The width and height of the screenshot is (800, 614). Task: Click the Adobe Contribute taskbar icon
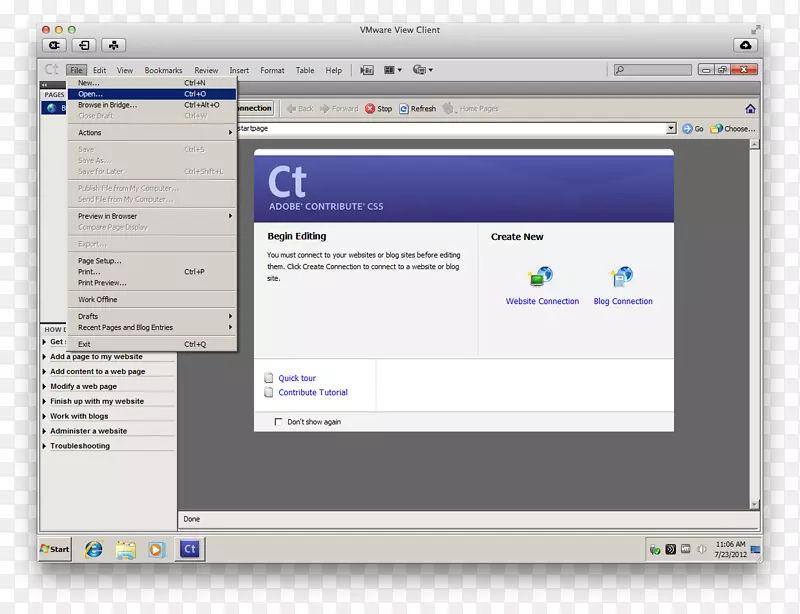click(x=188, y=549)
